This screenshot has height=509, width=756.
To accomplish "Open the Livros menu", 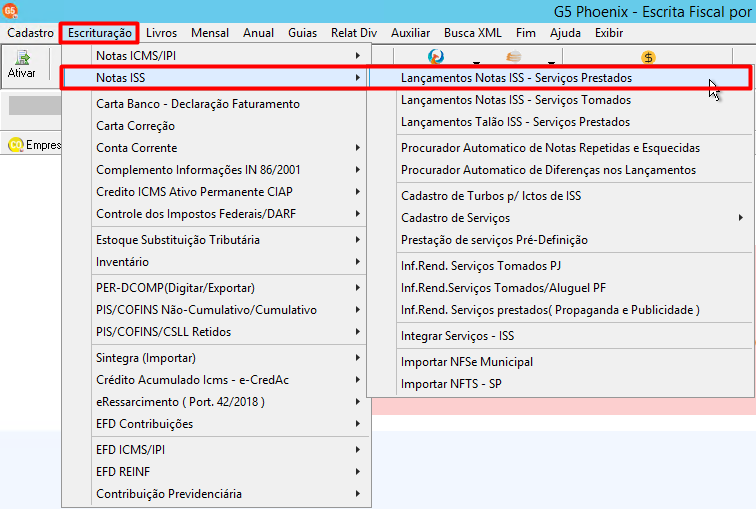I will pos(162,33).
